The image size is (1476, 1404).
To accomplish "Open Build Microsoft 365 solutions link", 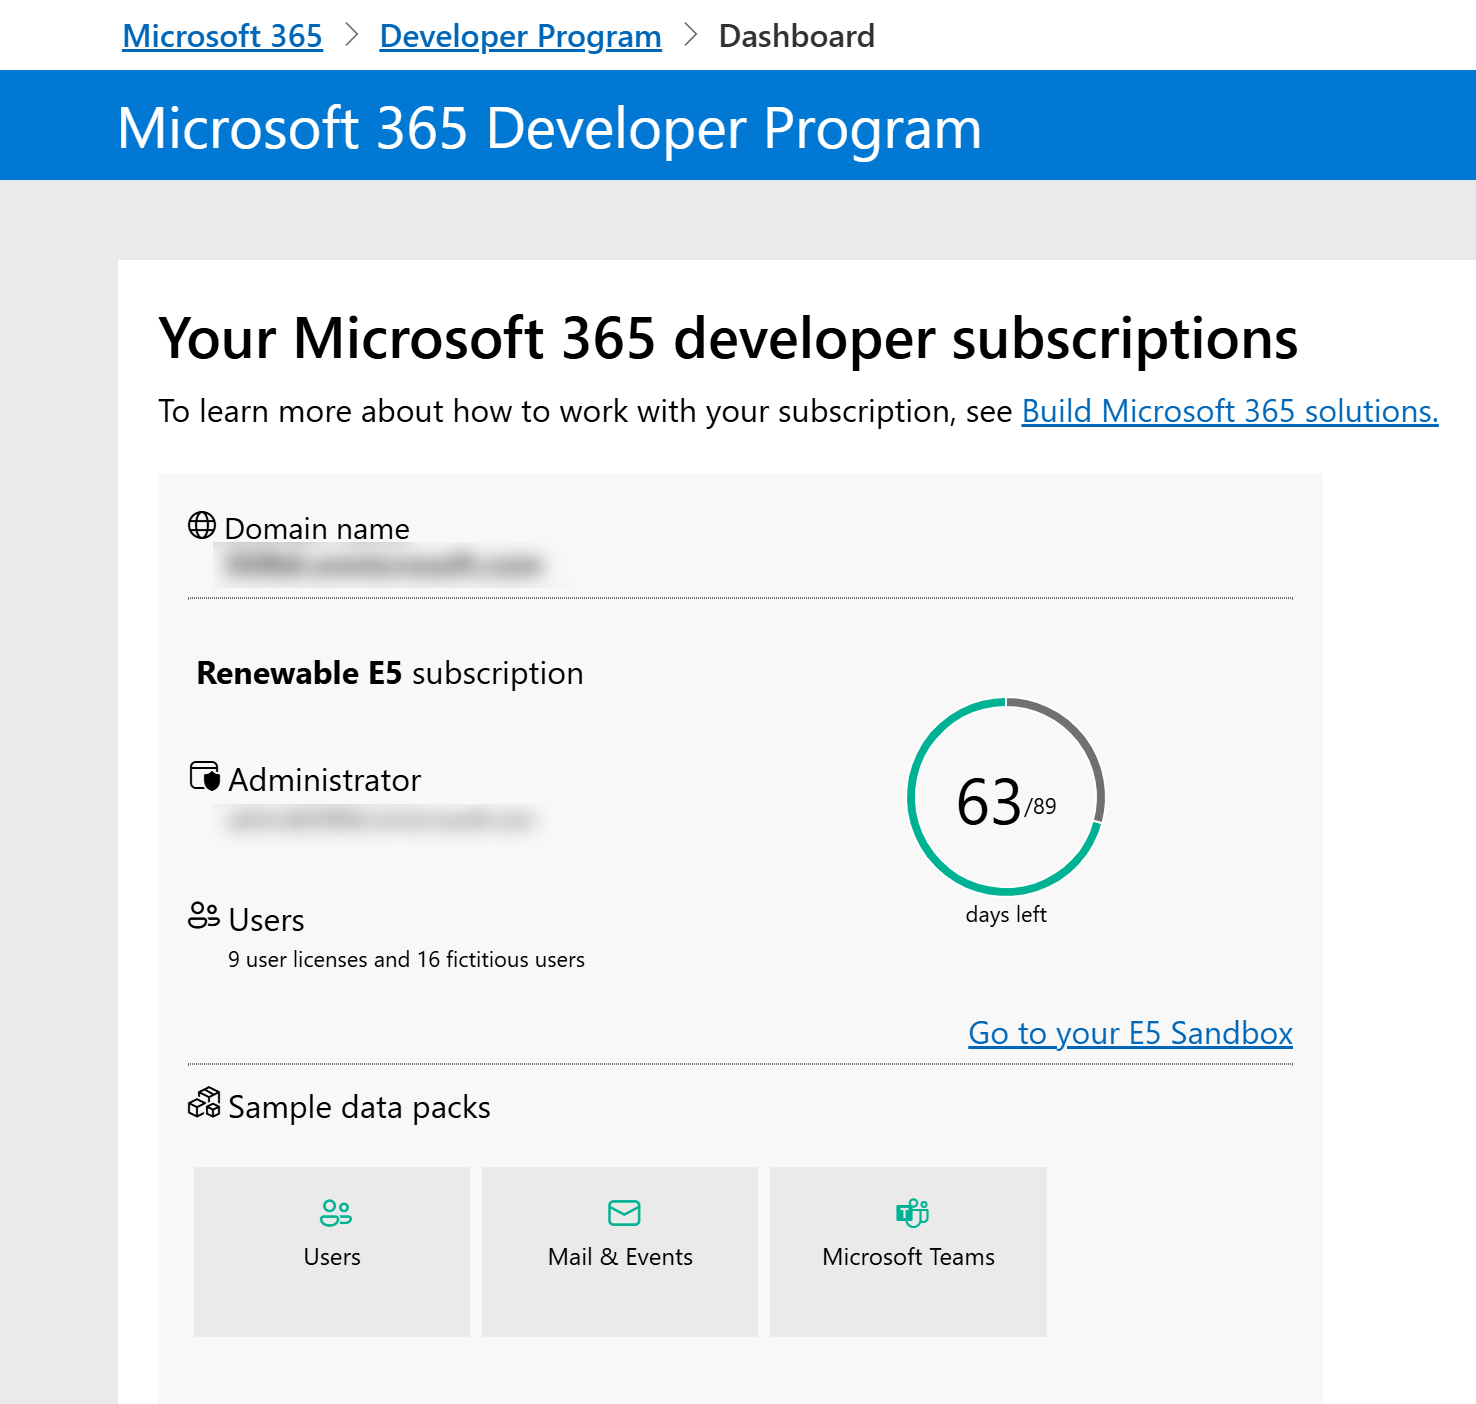I will coord(1230,411).
